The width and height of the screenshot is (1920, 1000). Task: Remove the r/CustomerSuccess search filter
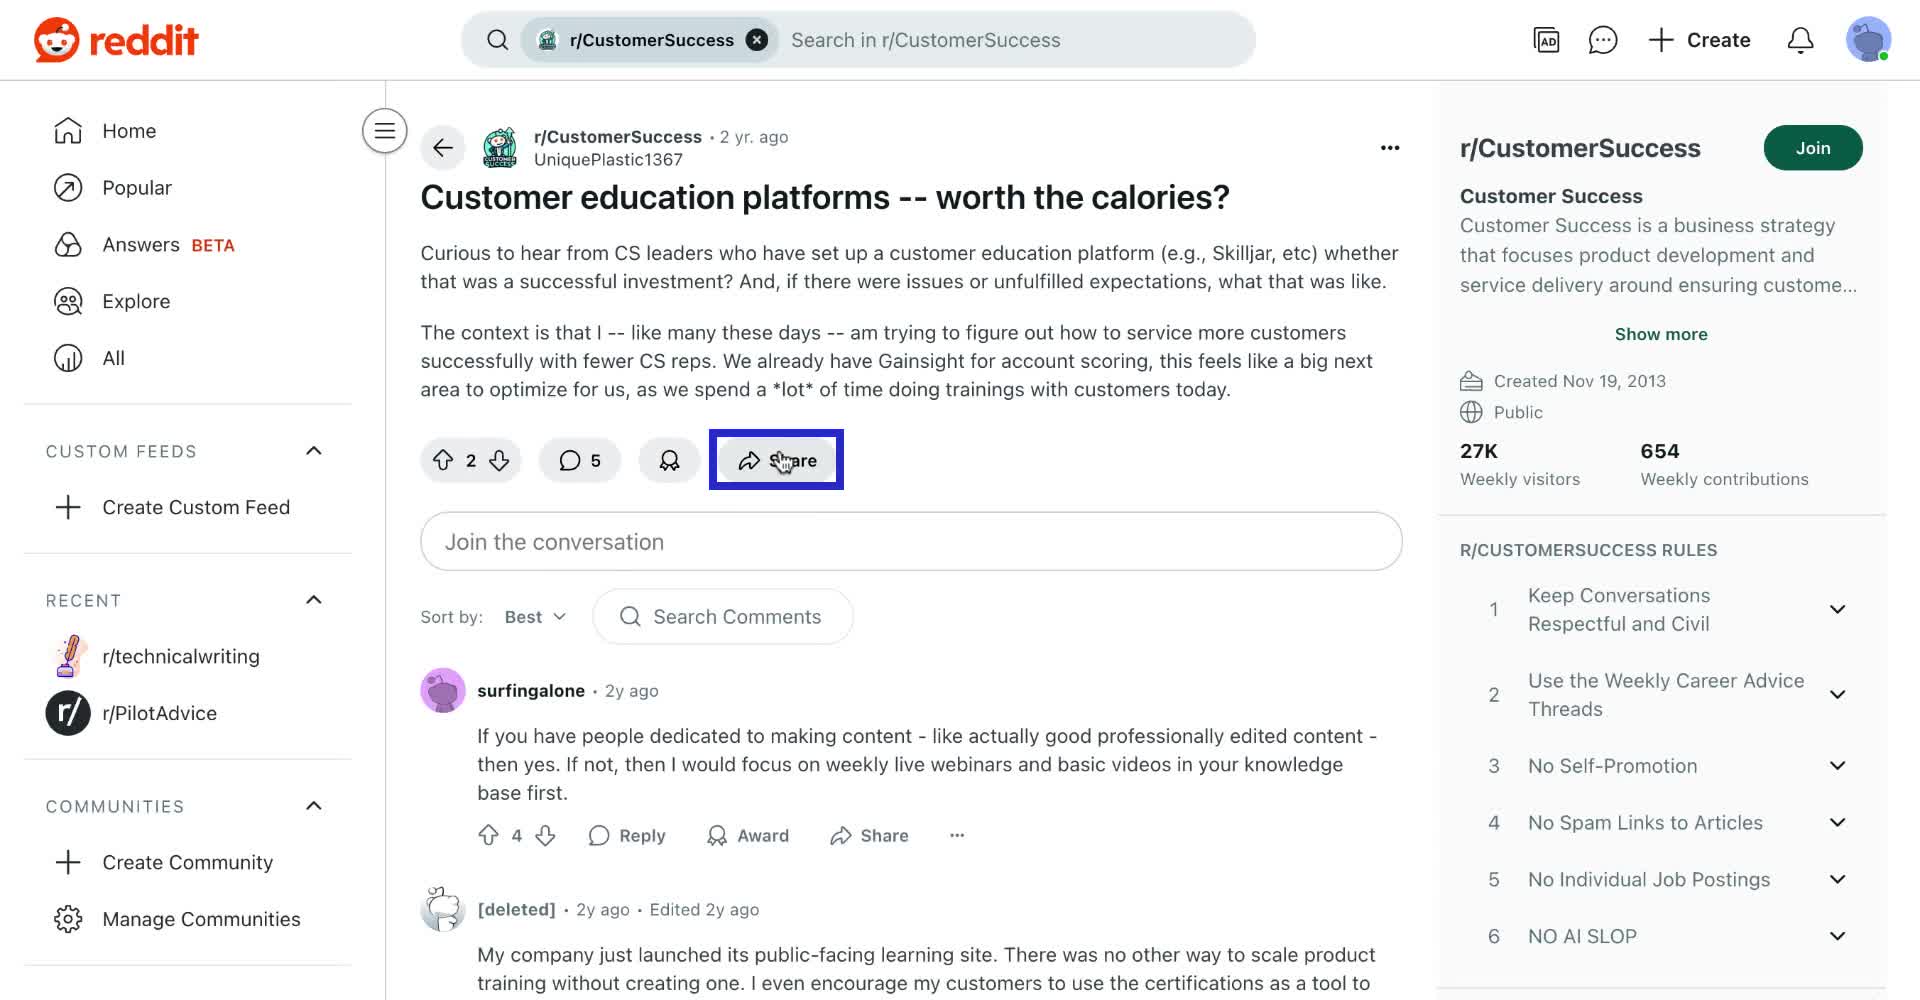757,40
